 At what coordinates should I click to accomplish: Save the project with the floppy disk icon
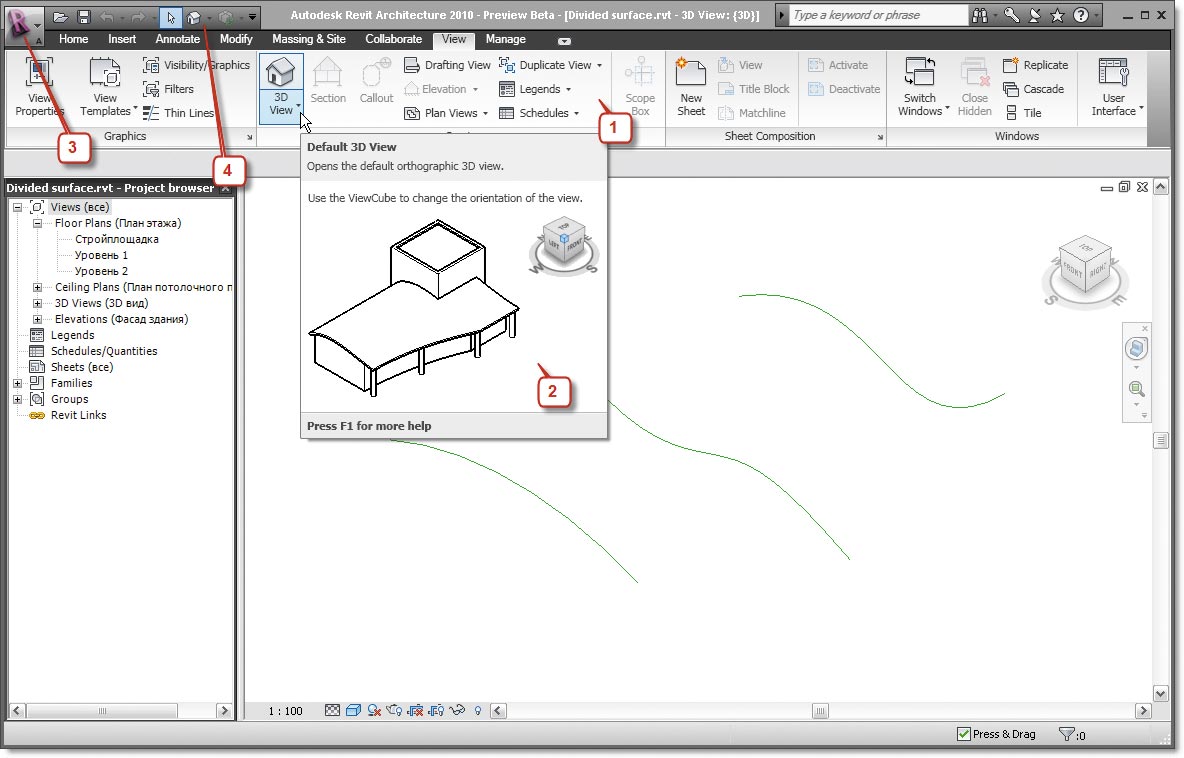(x=83, y=16)
